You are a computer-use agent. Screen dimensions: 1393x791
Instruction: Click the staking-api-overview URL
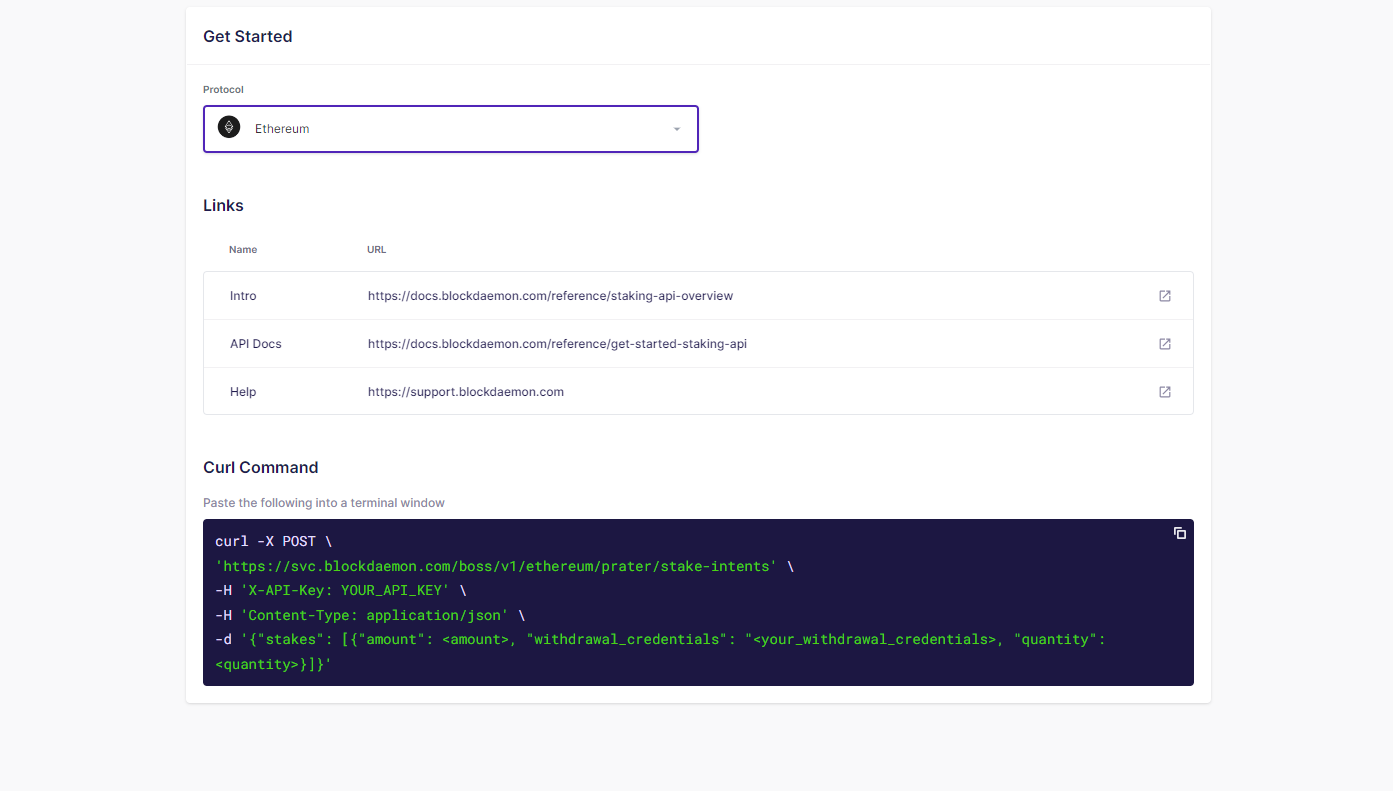[x=550, y=296]
